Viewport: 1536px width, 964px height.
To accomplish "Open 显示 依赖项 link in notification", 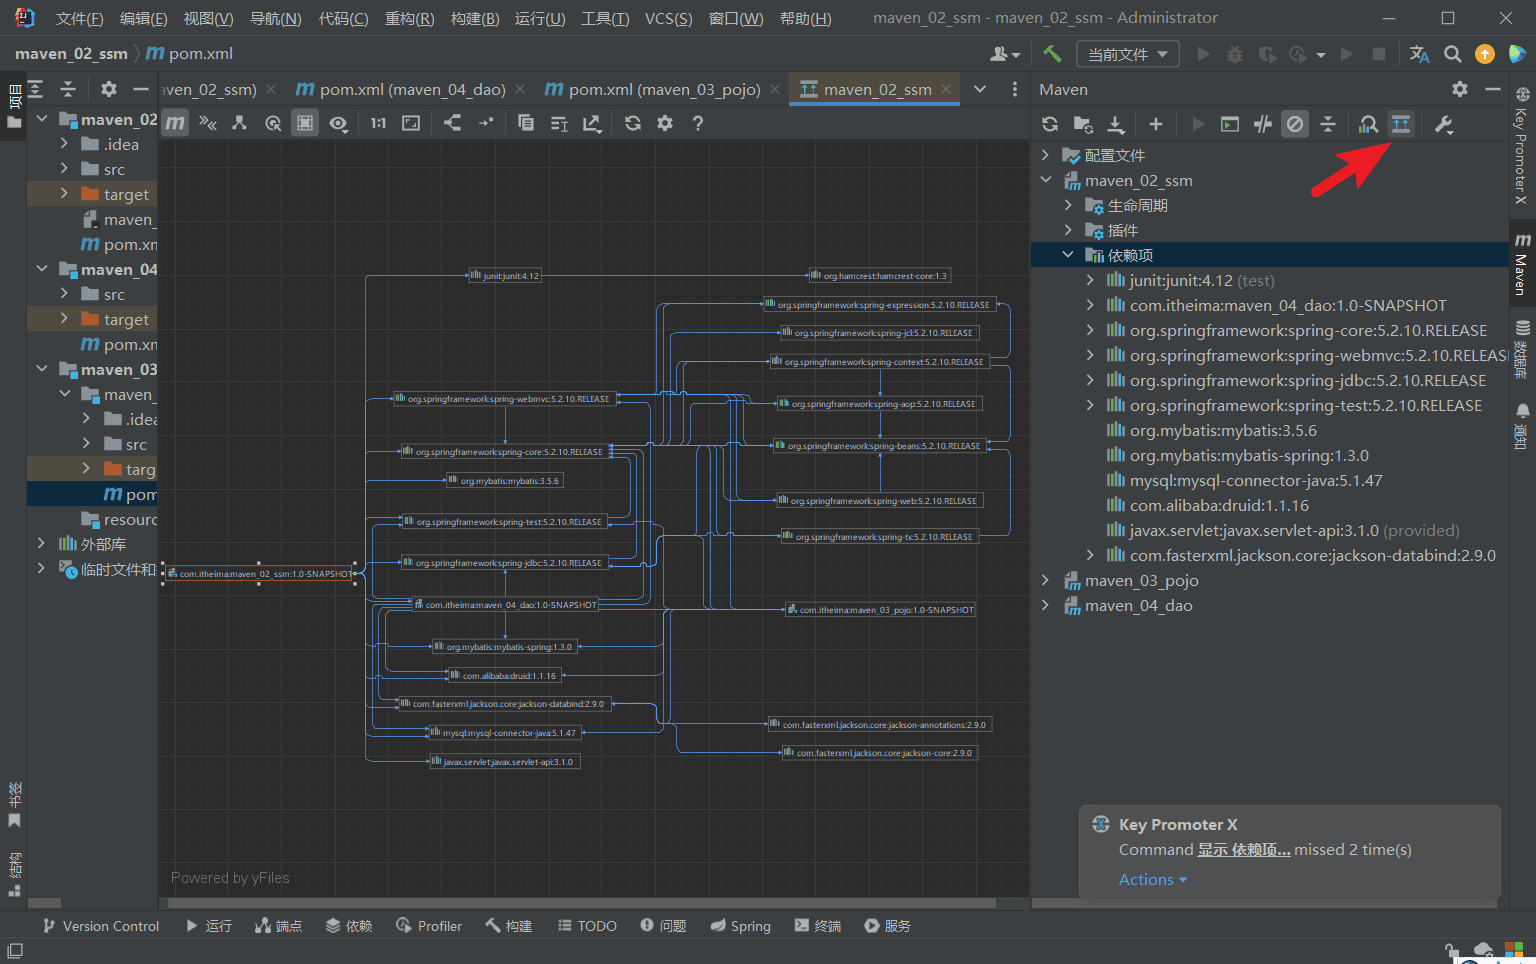I will [x=1243, y=849].
